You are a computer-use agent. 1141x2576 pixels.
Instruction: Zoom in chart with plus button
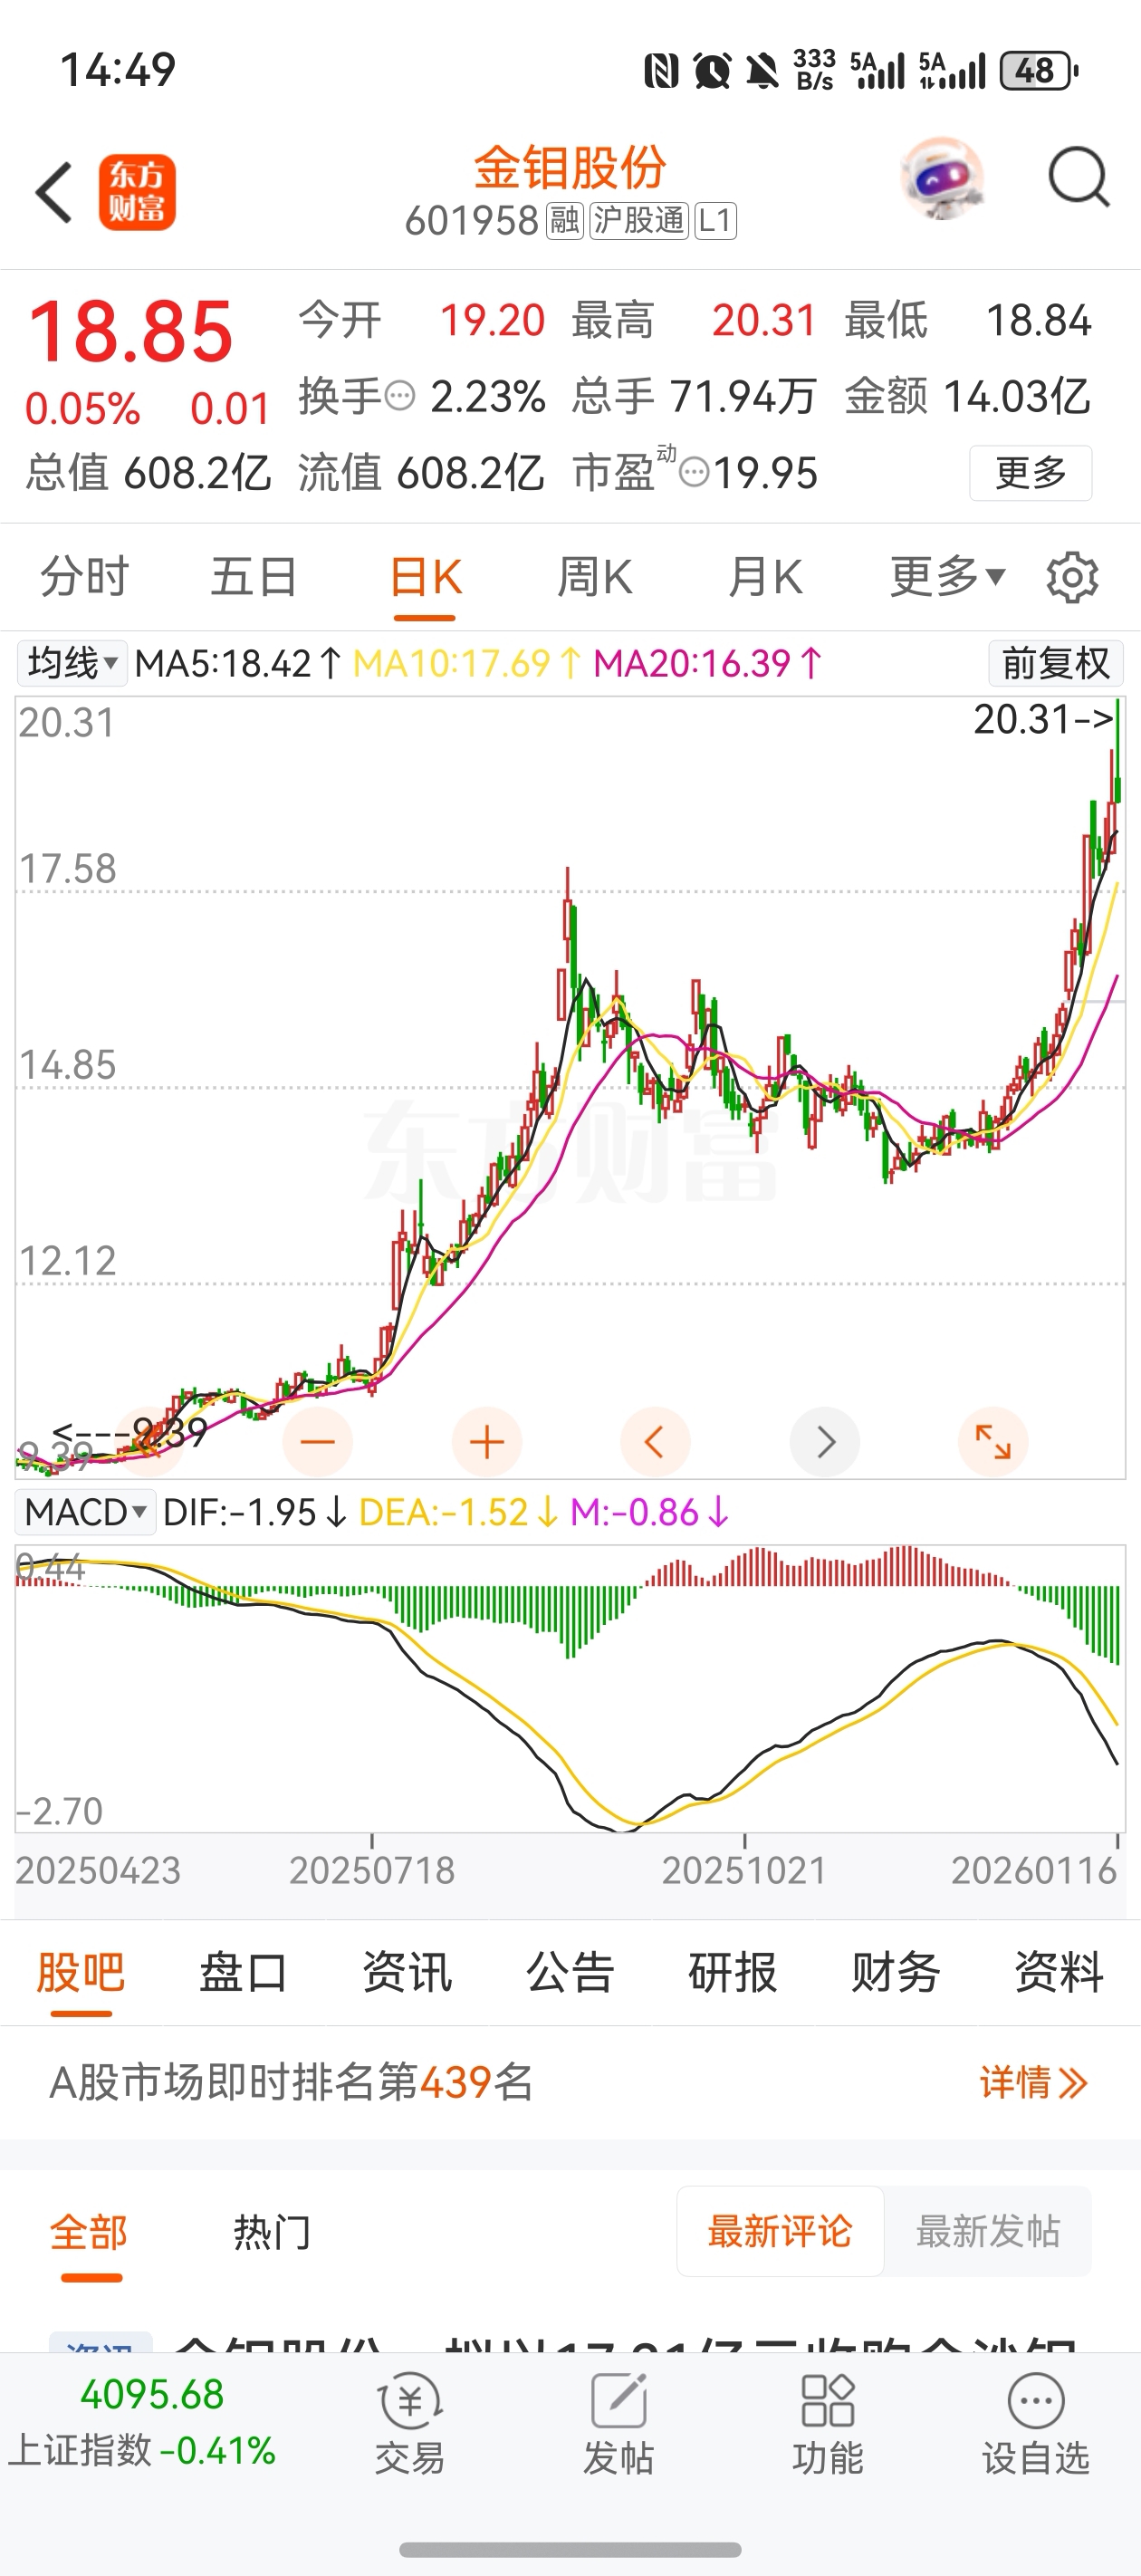tap(487, 1442)
